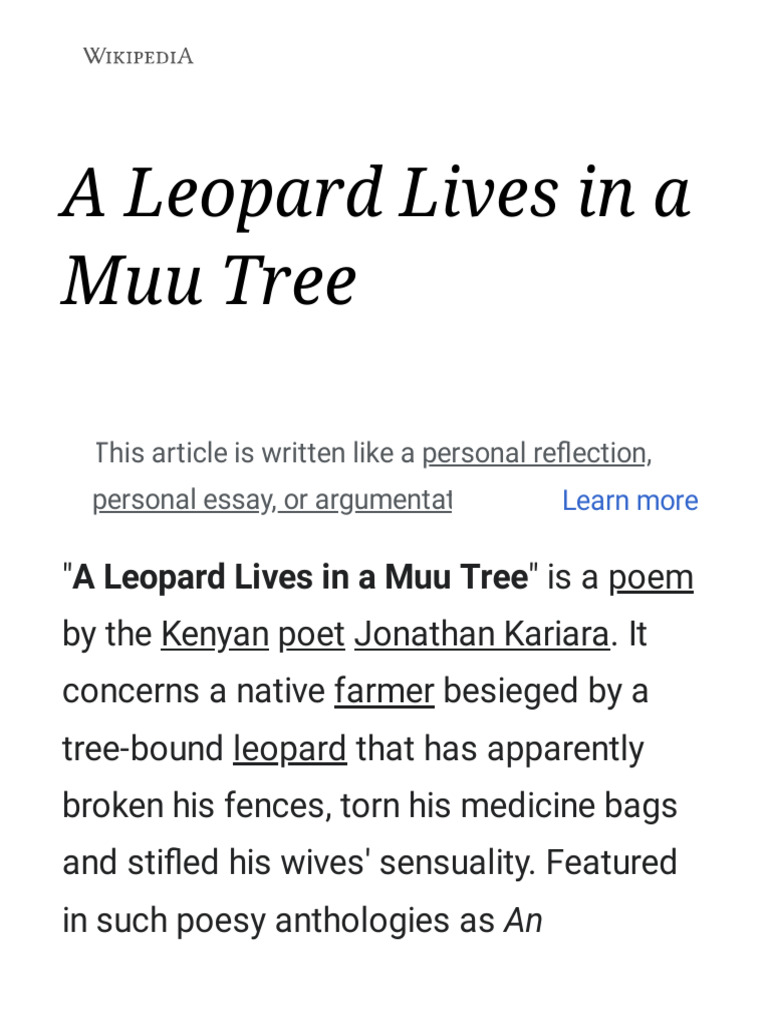The height and width of the screenshot is (1024, 768).
Task: Click the word 'tree-bound'
Action: 143,748
